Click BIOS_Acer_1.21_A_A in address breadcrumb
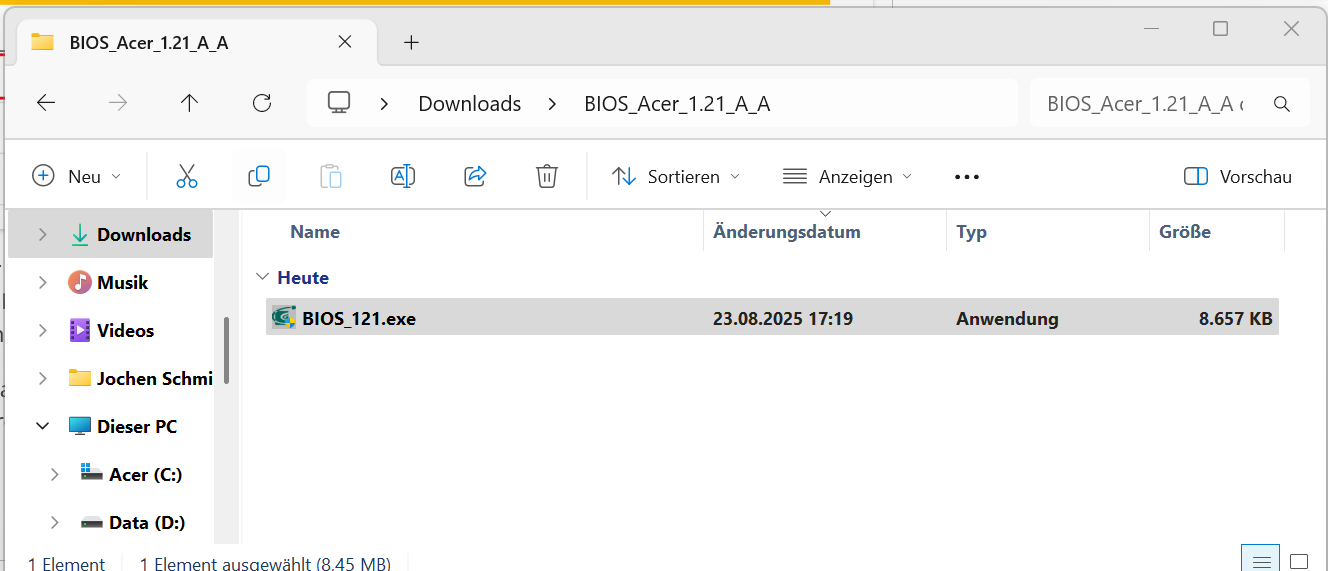This screenshot has width=1328, height=571. pos(677,104)
